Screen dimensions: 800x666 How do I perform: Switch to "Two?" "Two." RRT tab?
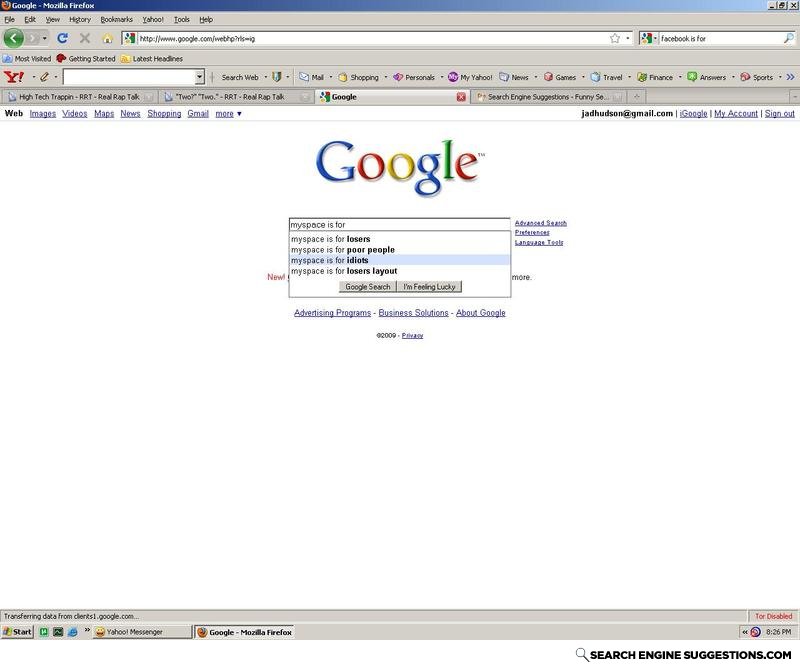pyautogui.click(x=237, y=96)
